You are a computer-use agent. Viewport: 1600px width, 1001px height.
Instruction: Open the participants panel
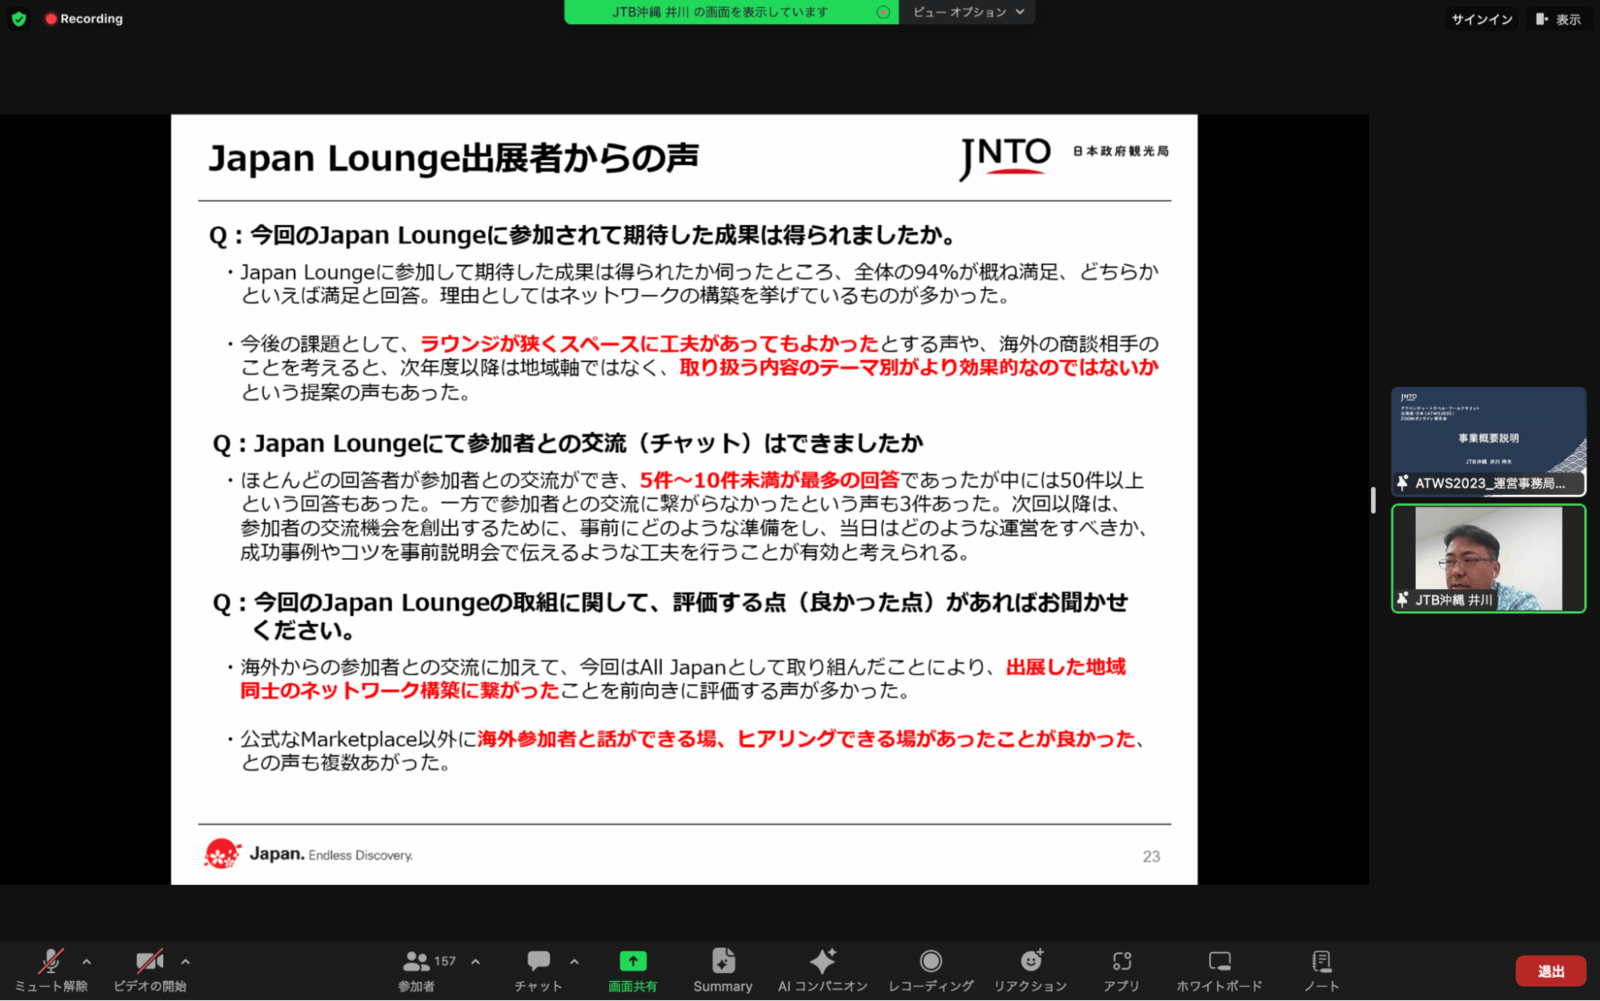click(417, 970)
